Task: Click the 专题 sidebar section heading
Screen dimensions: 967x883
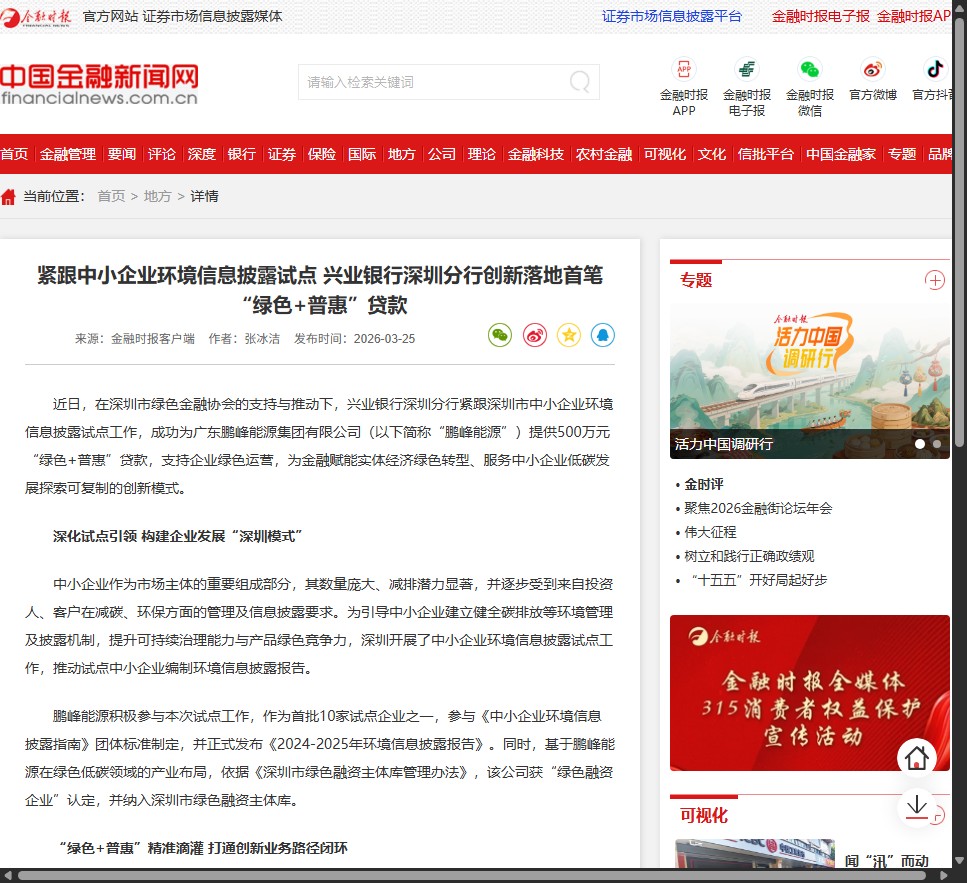Action: 696,281
